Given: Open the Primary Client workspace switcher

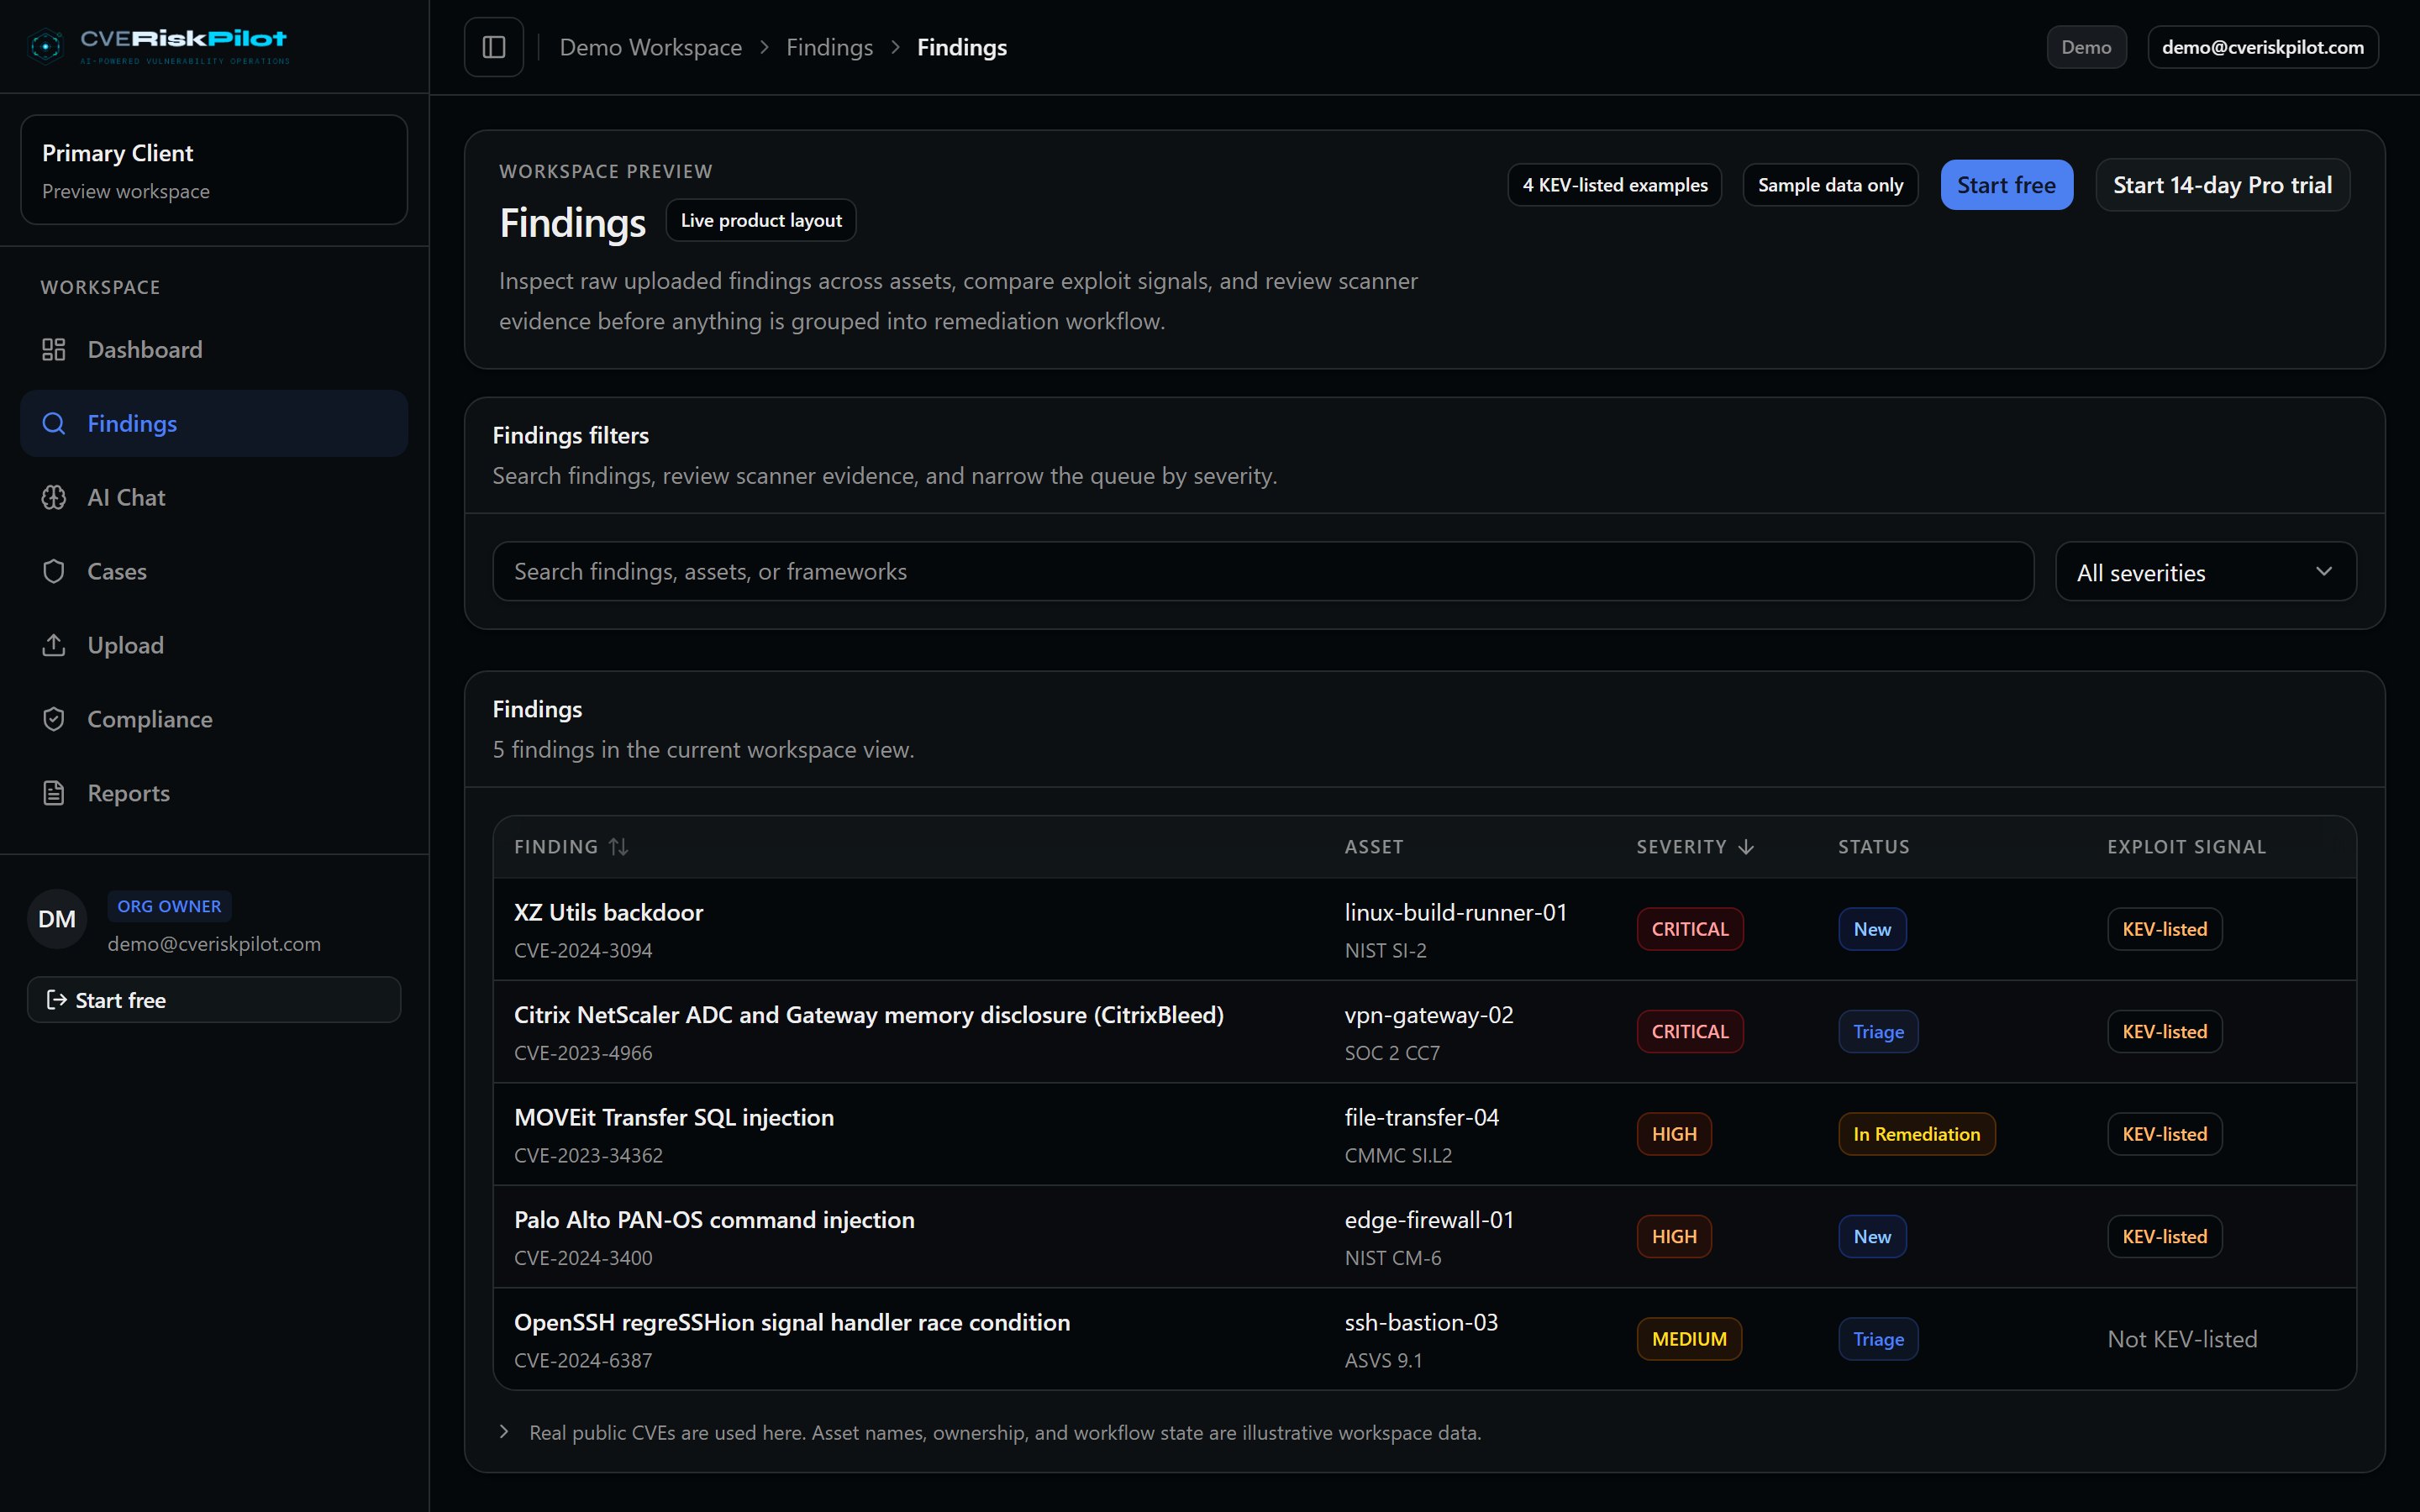Looking at the screenshot, I should click(214, 170).
